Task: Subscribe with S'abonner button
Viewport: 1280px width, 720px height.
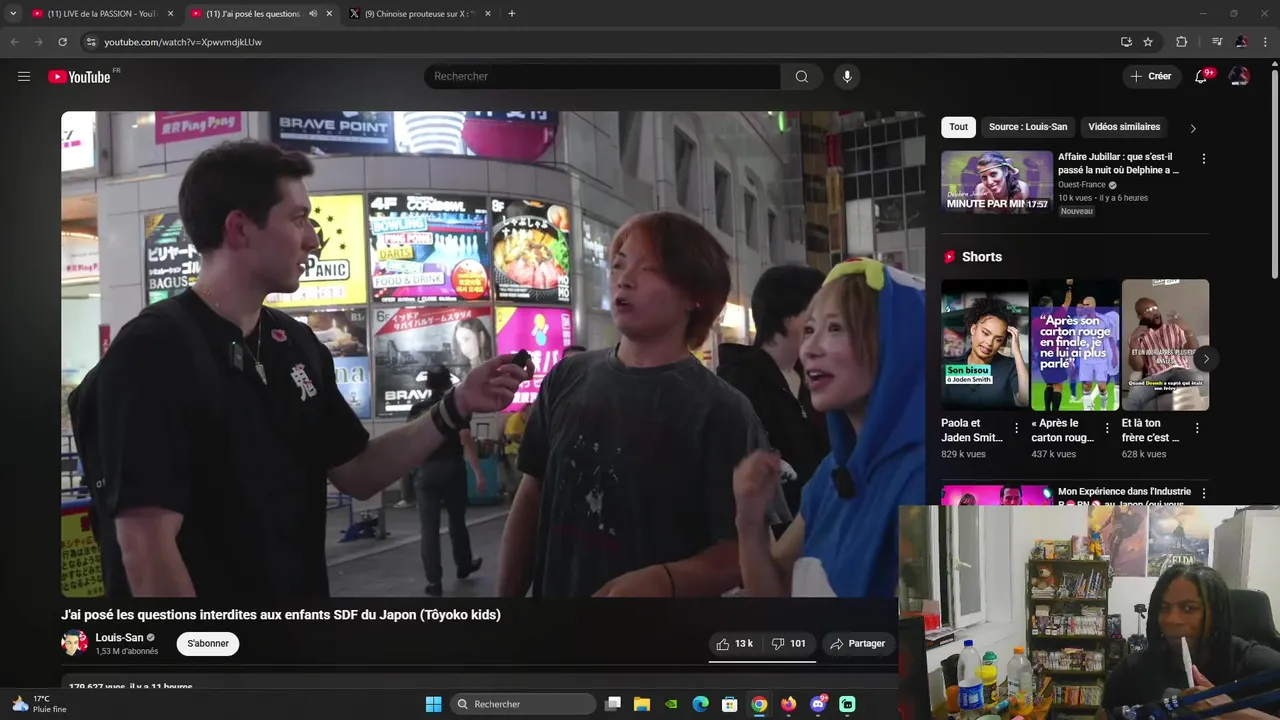Action: (x=208, y=643)
